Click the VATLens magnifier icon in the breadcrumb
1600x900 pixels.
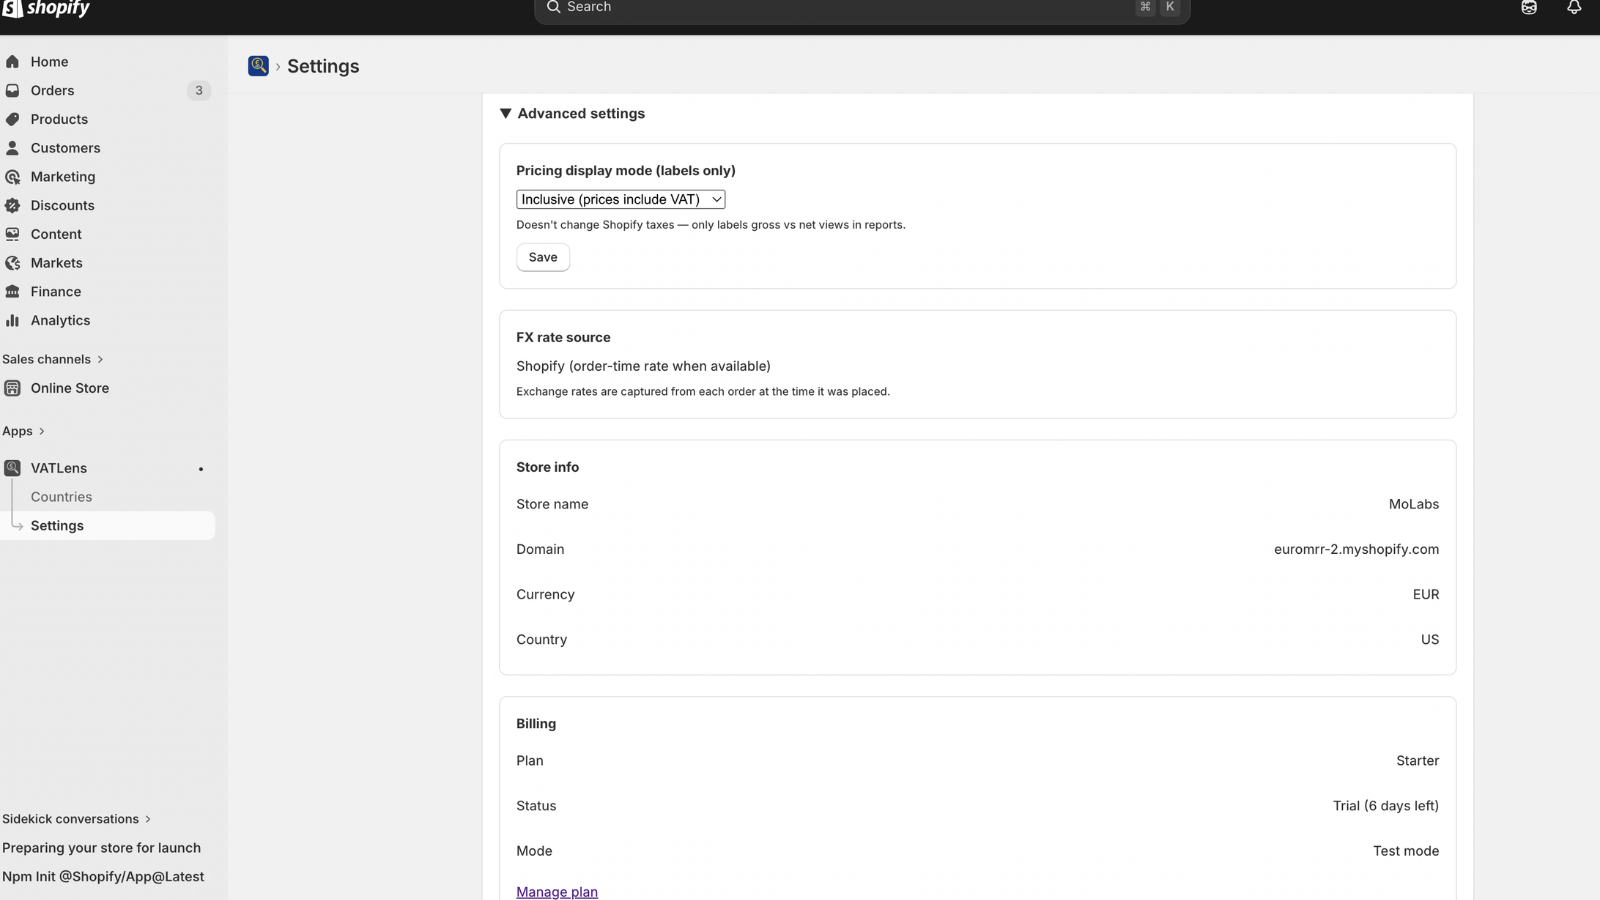coord(258,65)
